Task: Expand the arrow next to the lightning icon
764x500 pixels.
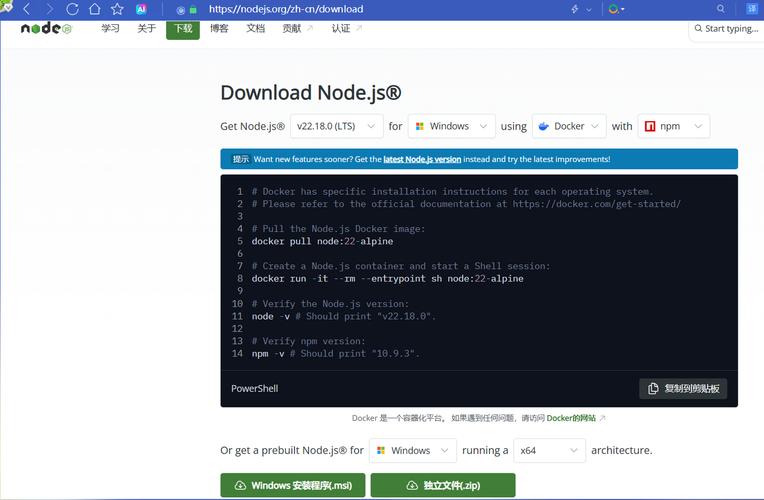Action: (x=589, y=9)
